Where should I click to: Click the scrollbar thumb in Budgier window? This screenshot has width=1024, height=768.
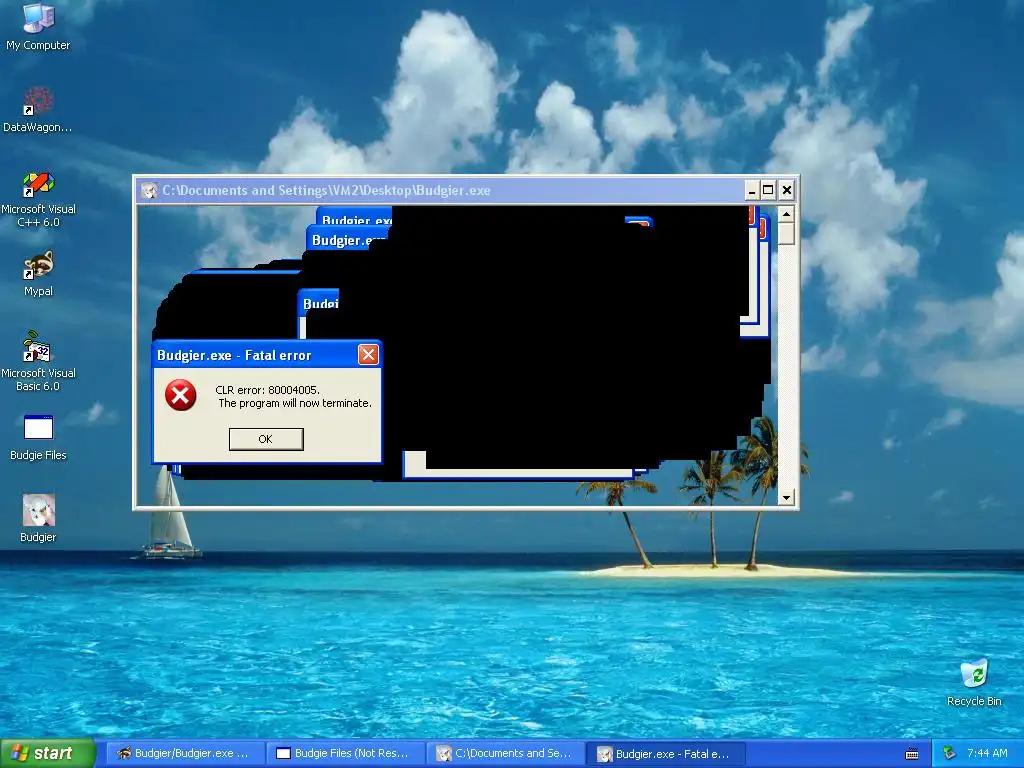pyautogui.click(x=786, y=234)
